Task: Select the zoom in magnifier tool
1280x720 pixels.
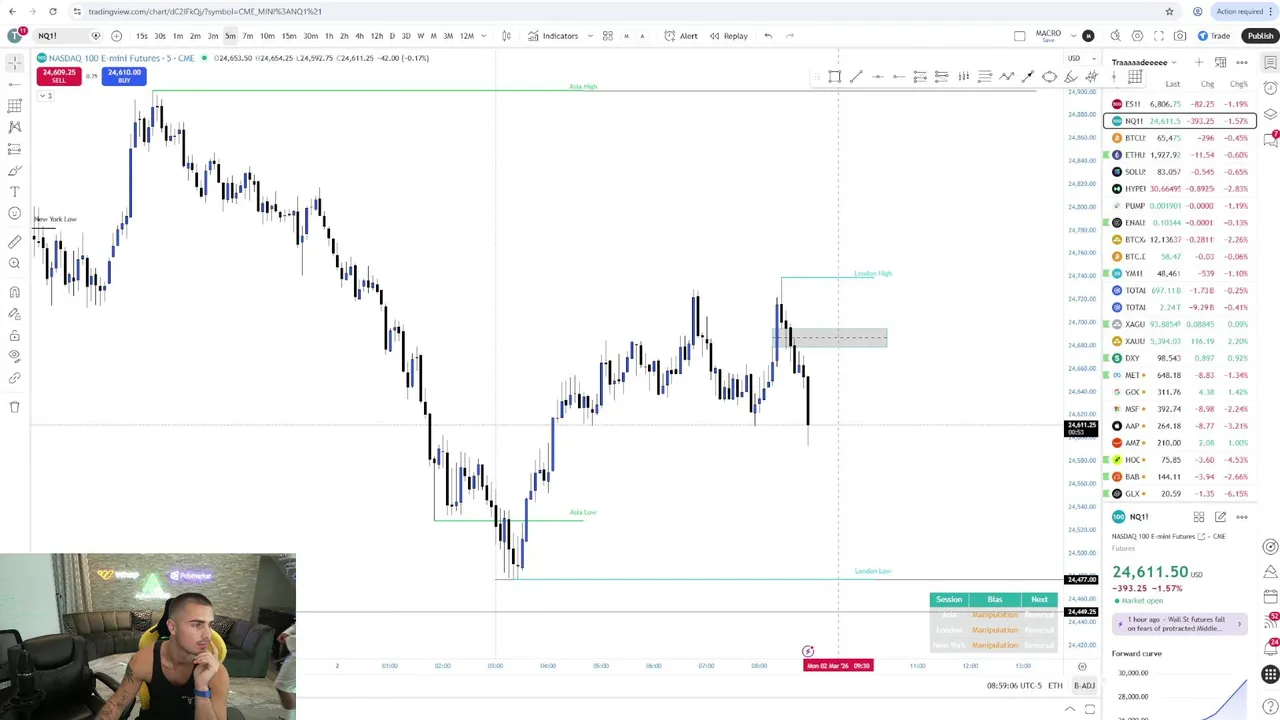Action: click(x=15, y=264)
